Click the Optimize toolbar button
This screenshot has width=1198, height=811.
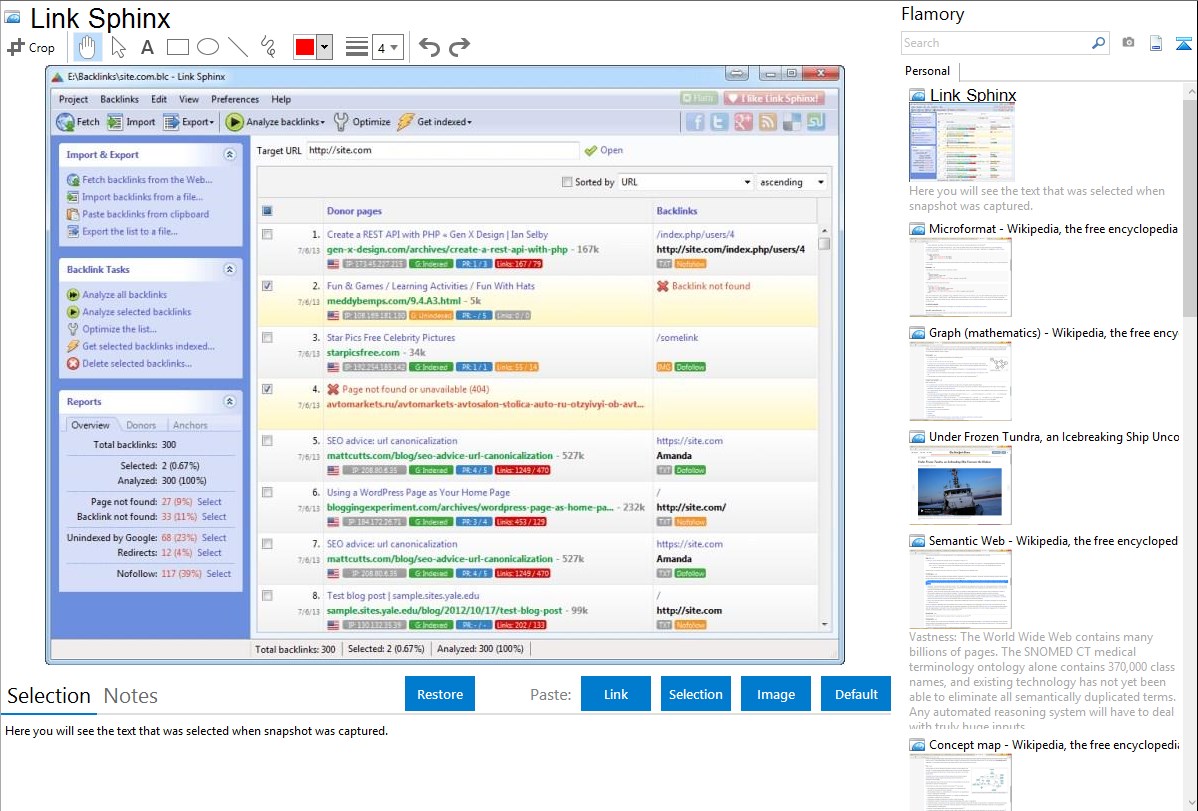point(362,122)
